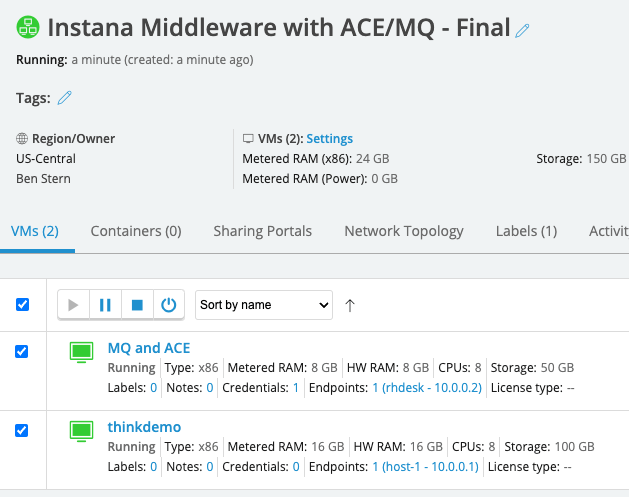The height and width of the screenshot is (497, 629).
Task: Click Storage 150 GB value
Action: tap(606, 159)
